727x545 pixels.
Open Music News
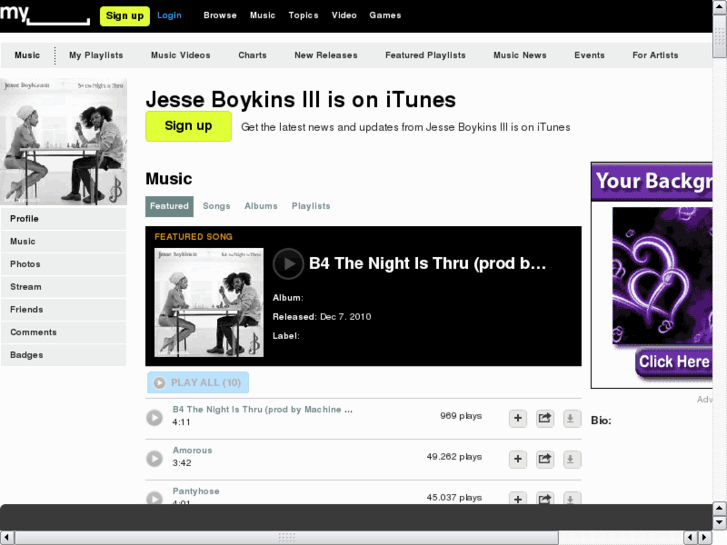point(520,55)
